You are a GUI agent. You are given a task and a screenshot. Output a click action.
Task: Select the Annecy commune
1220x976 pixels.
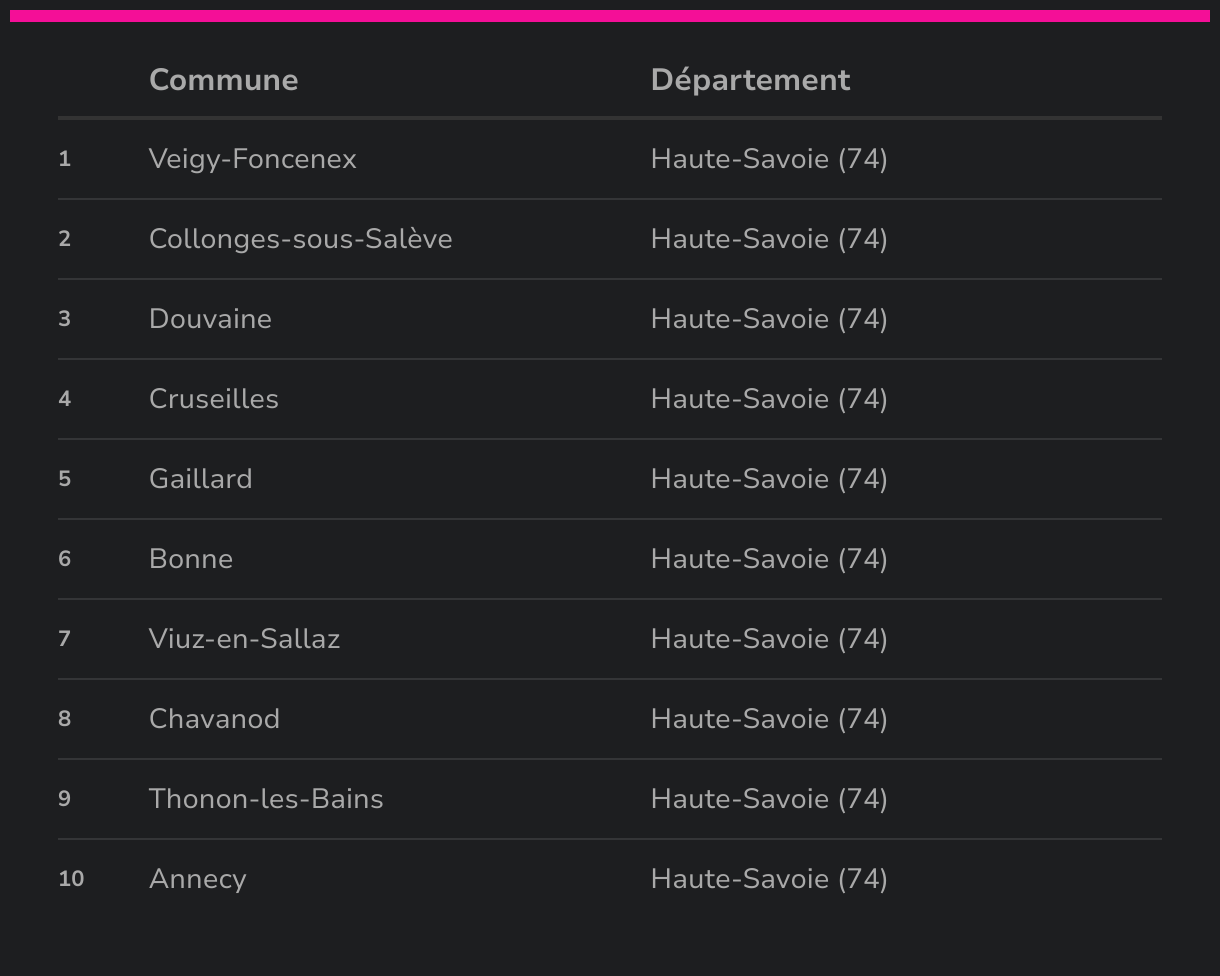click(x=197, y=879)
